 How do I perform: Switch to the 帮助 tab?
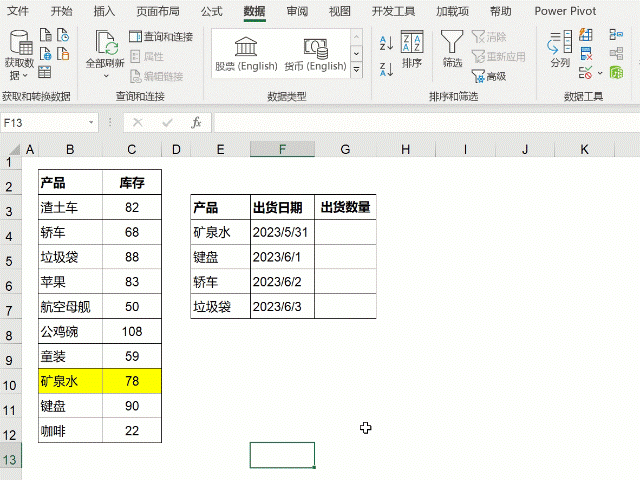point(500,11)
